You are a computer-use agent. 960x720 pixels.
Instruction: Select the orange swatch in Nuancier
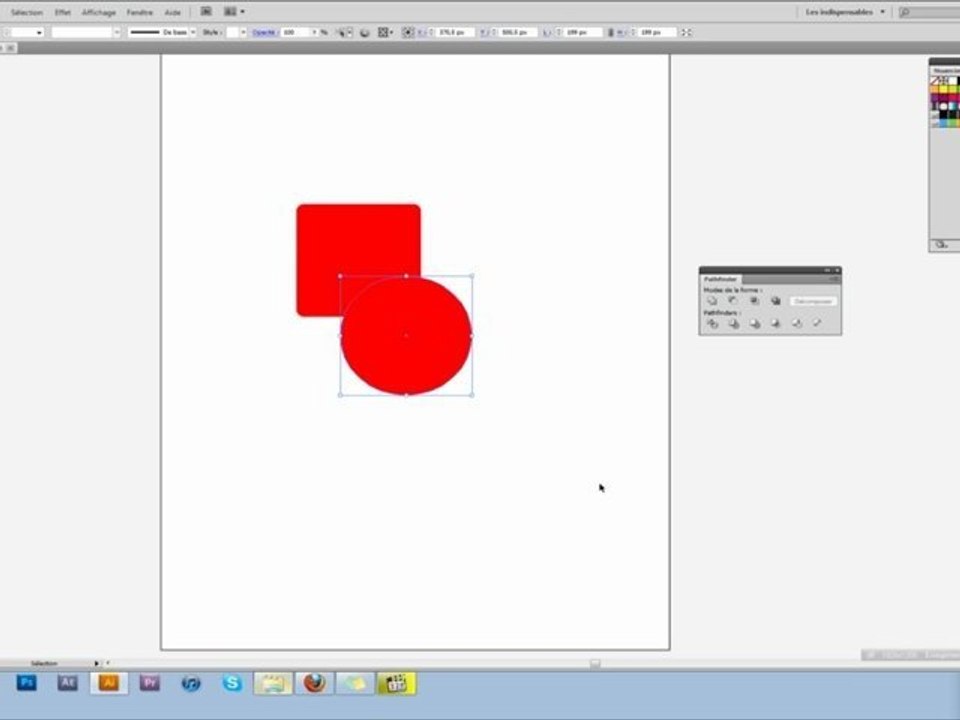coord(935,89)
